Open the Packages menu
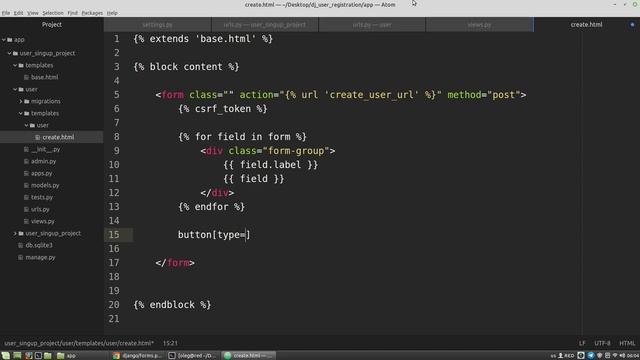The image size is (640, 360). [x=92, y=13]
